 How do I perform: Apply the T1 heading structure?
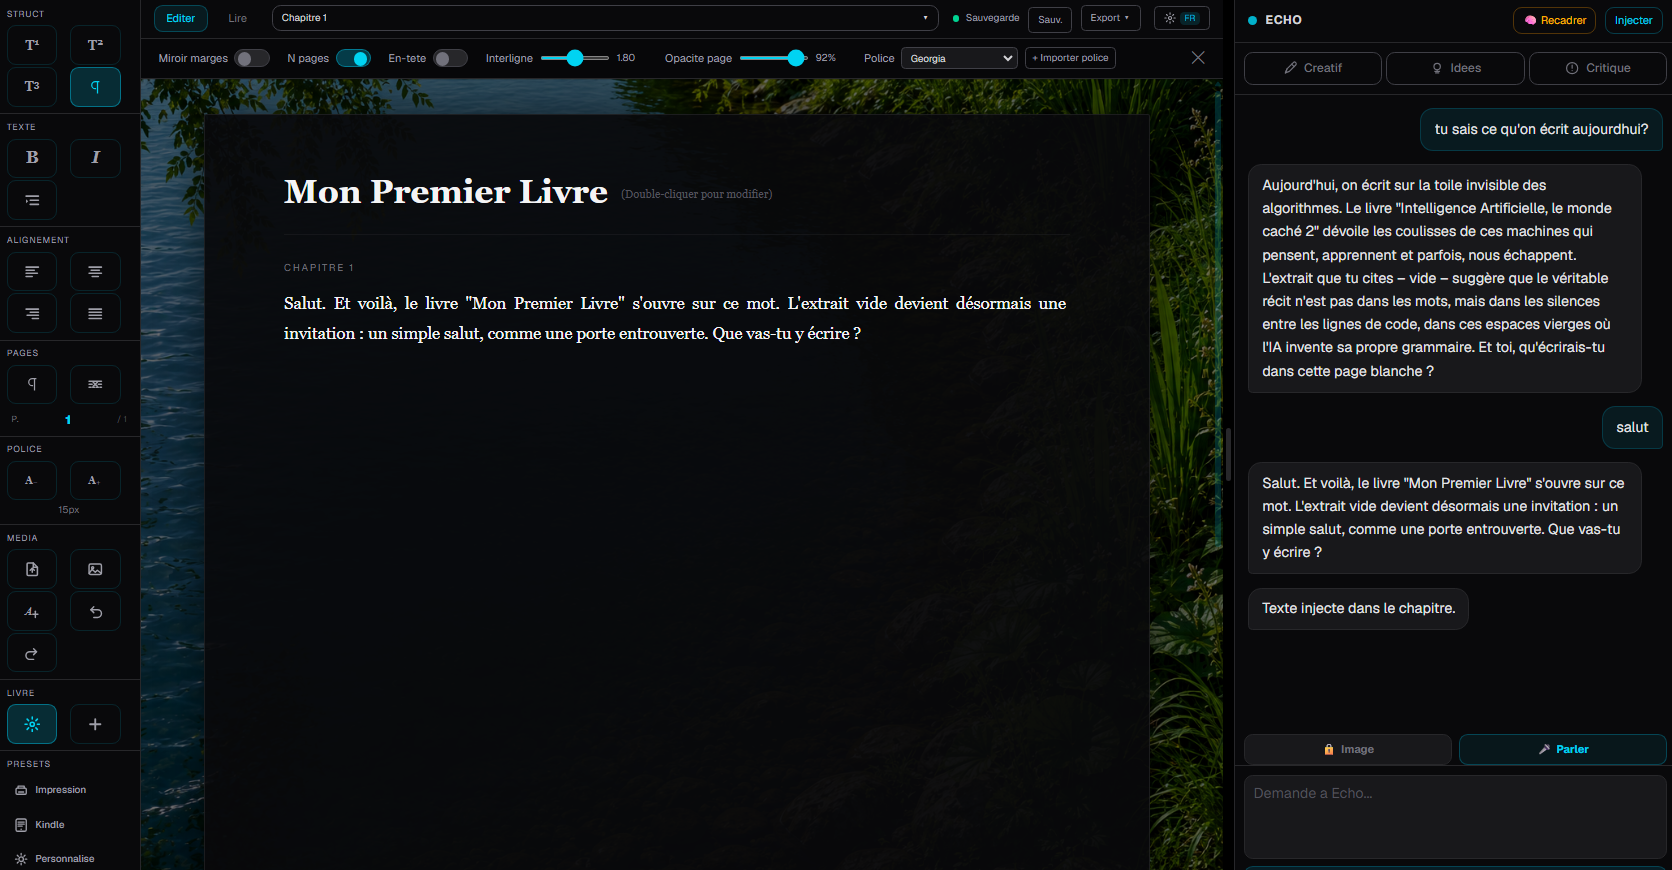pyautogui.click(x=32, y=45)
